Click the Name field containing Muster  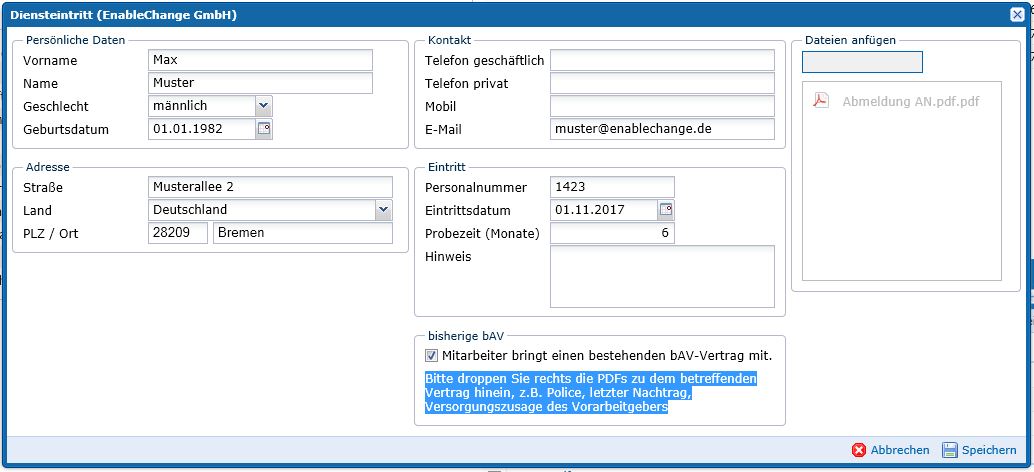tap(260, 83)
